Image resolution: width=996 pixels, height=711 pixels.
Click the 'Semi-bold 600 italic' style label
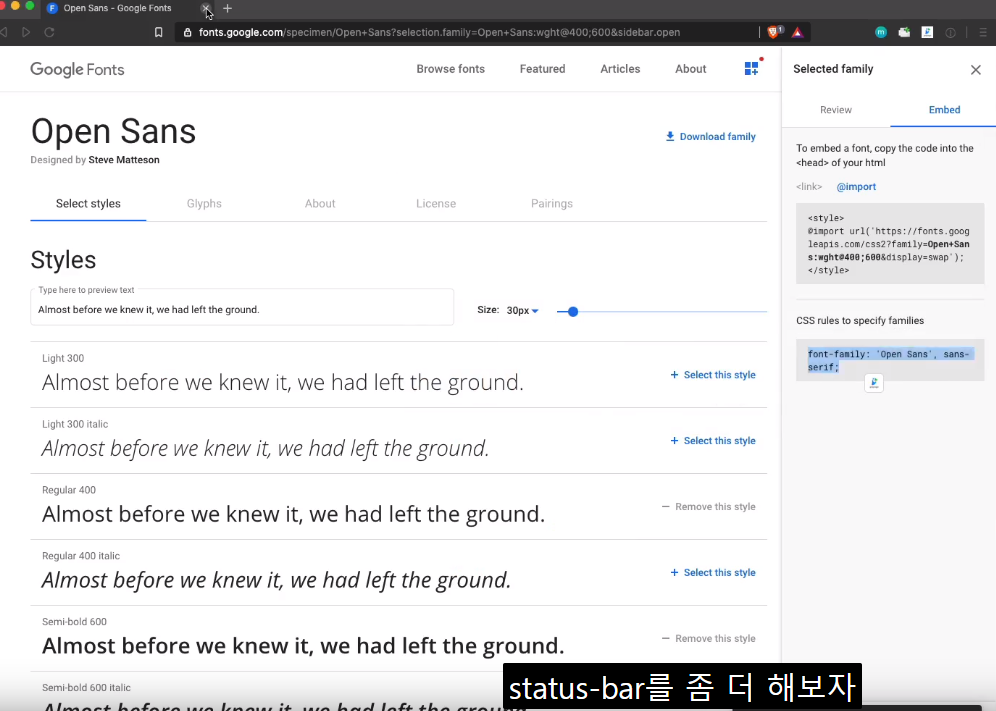coord(86,687)
